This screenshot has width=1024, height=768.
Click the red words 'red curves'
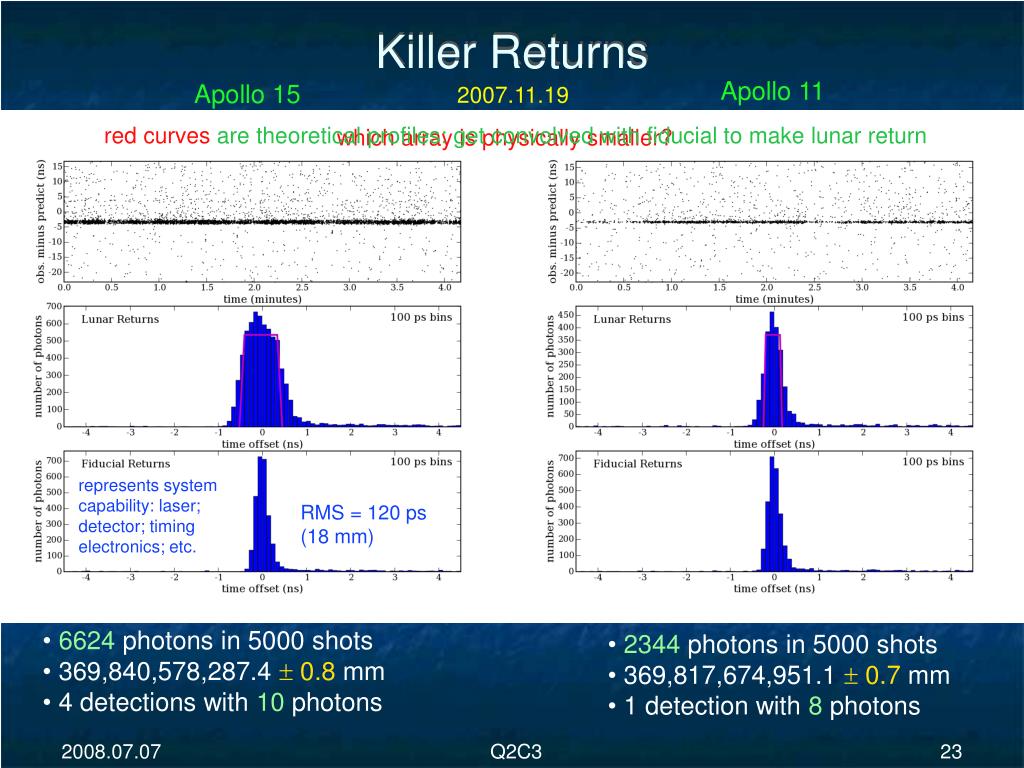(157, 136)
